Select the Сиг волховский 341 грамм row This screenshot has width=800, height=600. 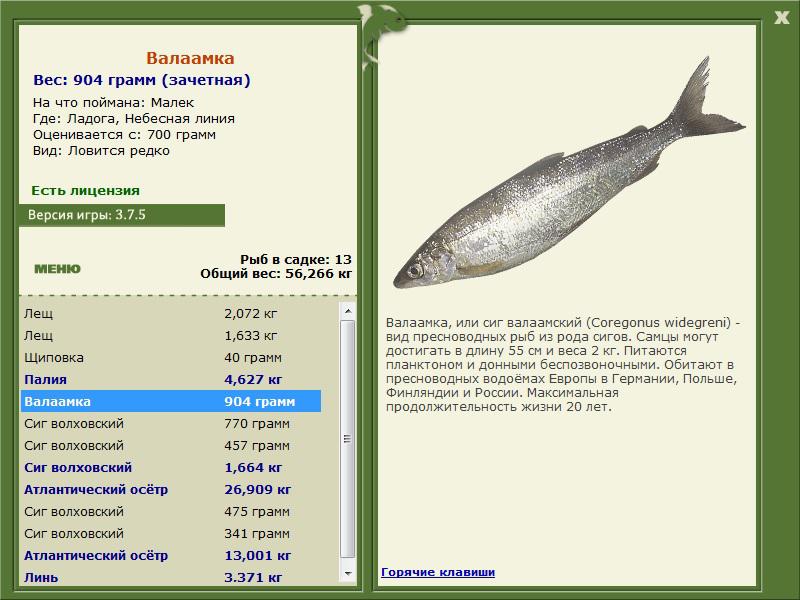[171, 533]
